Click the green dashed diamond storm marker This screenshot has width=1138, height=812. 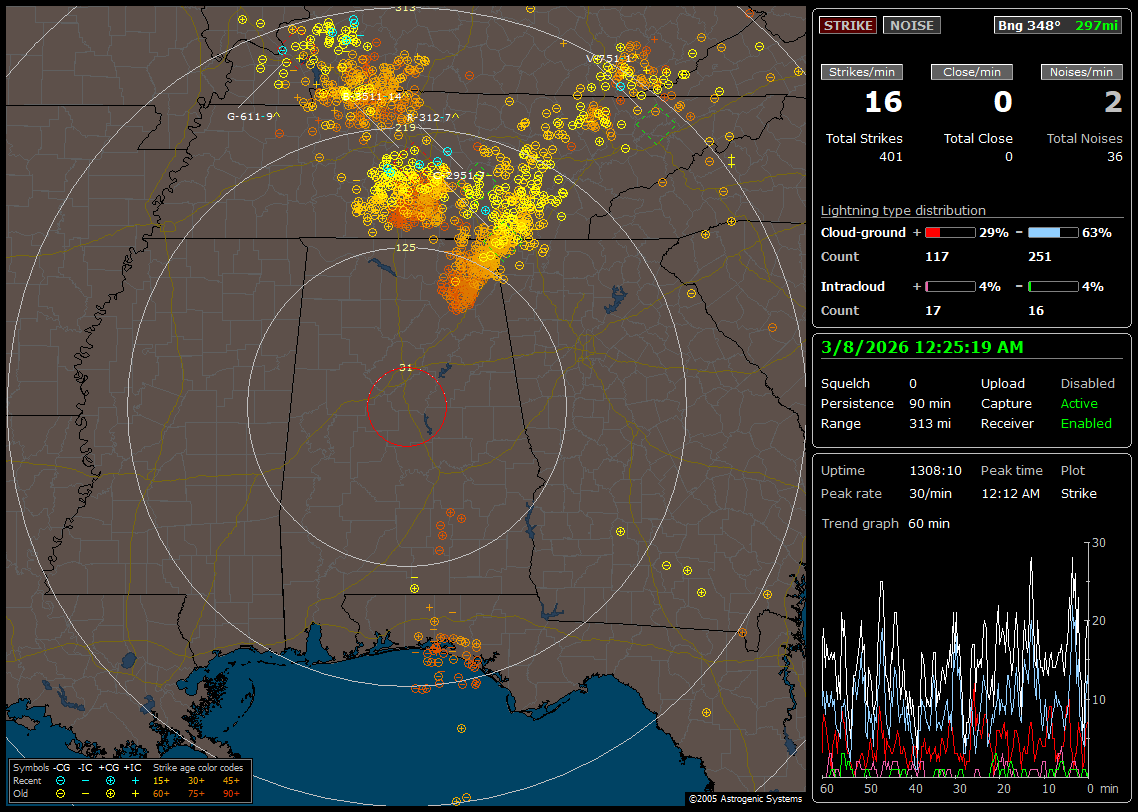point(656,125)
